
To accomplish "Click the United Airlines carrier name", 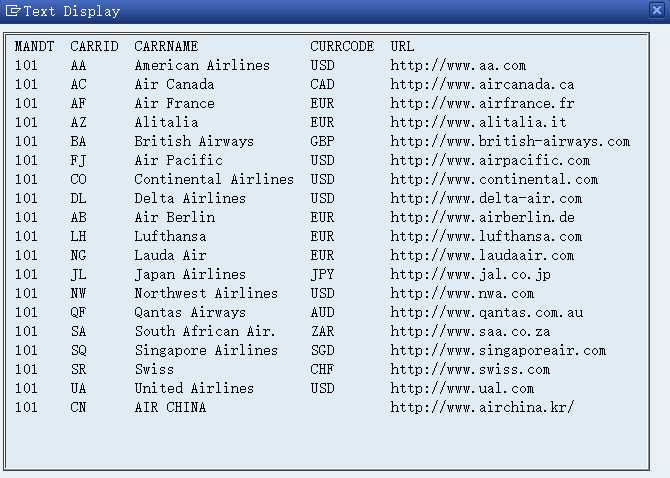I will point(194,388).
